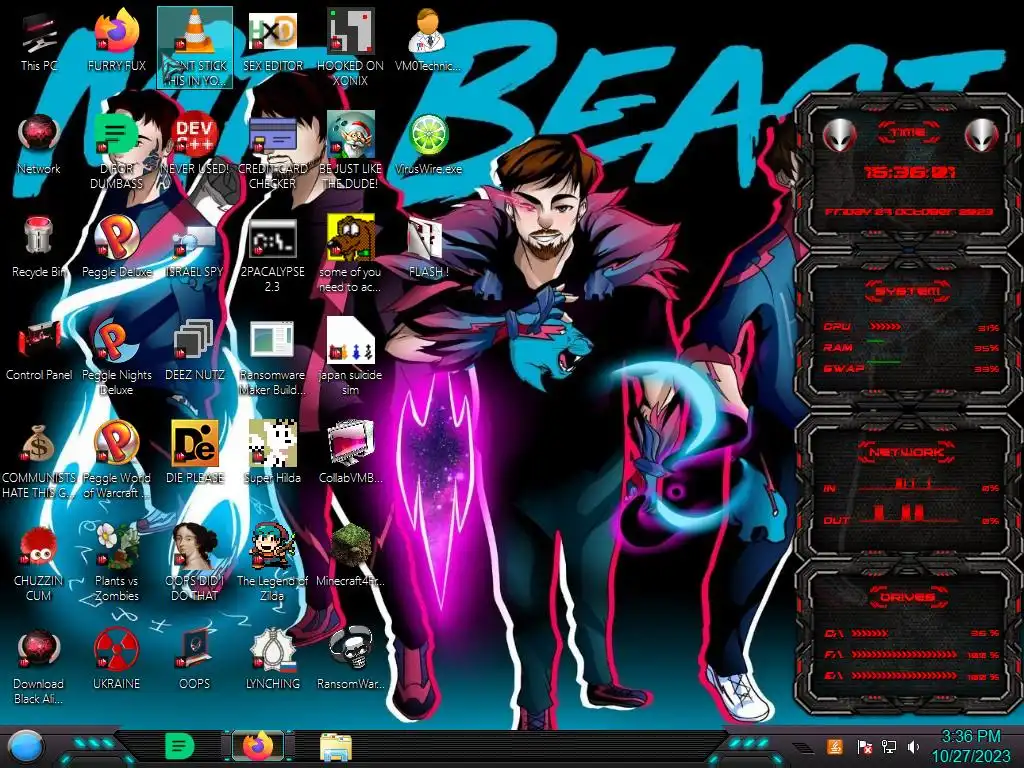Viewport: 1024px width, 768px height.
Task: Launch VirusWire.exe lime icon
Action: (428, 135)
